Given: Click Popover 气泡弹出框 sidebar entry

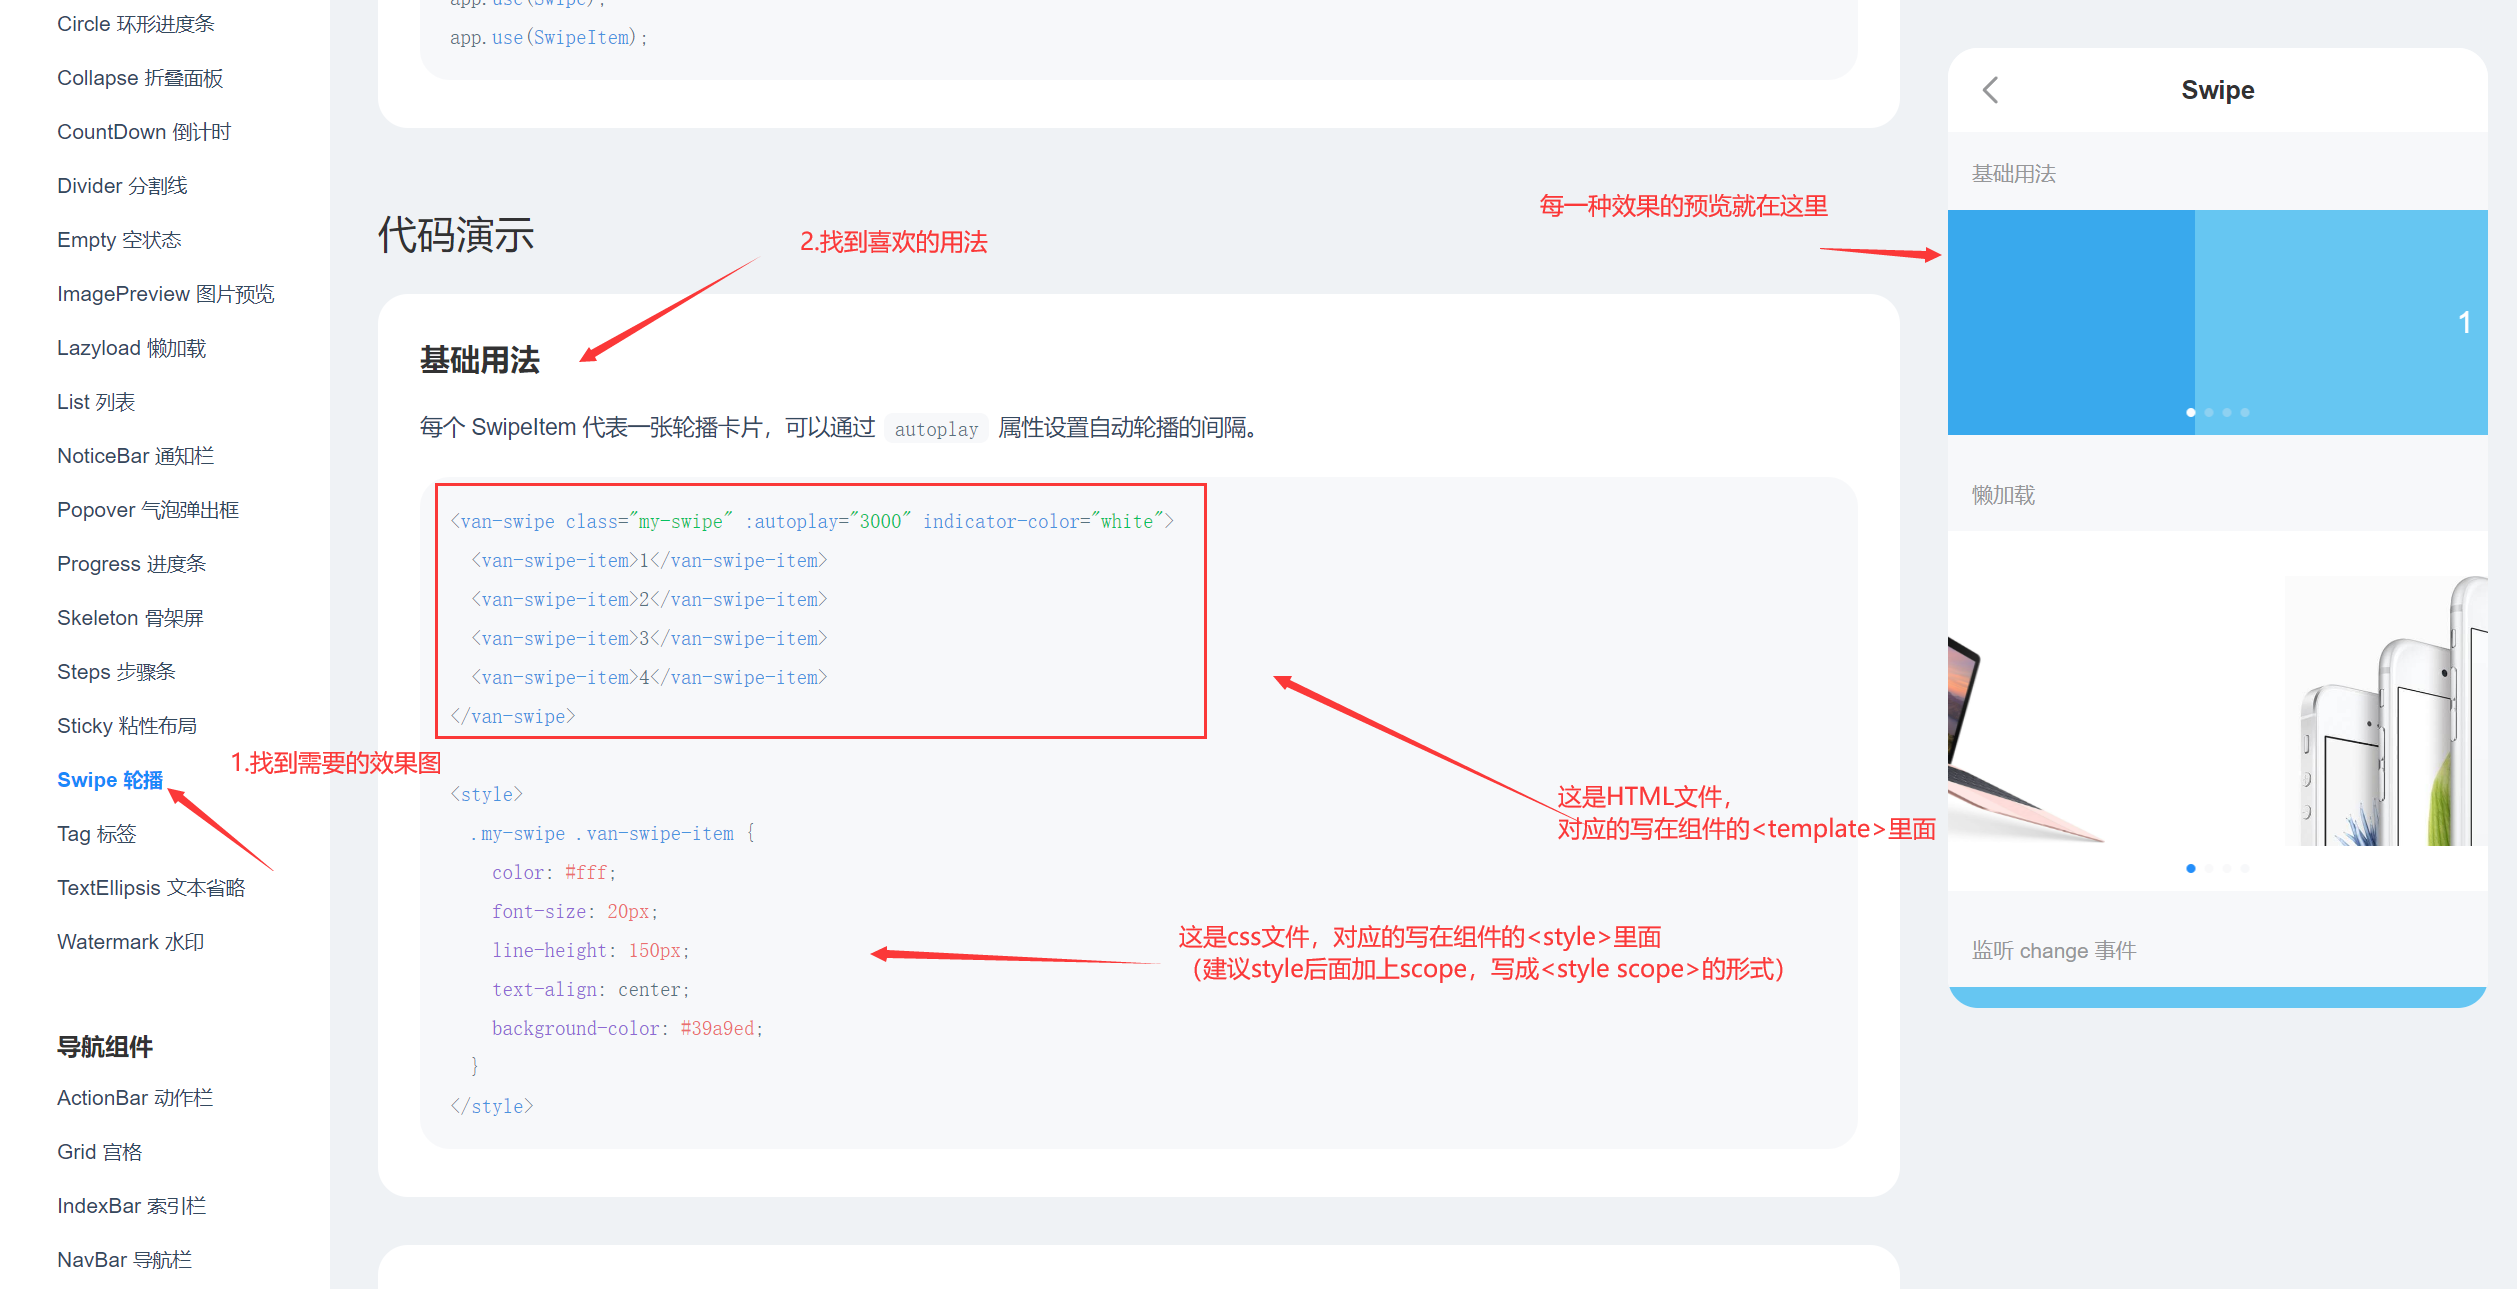Looking at the screenshot, I should (x=148, y=510).
